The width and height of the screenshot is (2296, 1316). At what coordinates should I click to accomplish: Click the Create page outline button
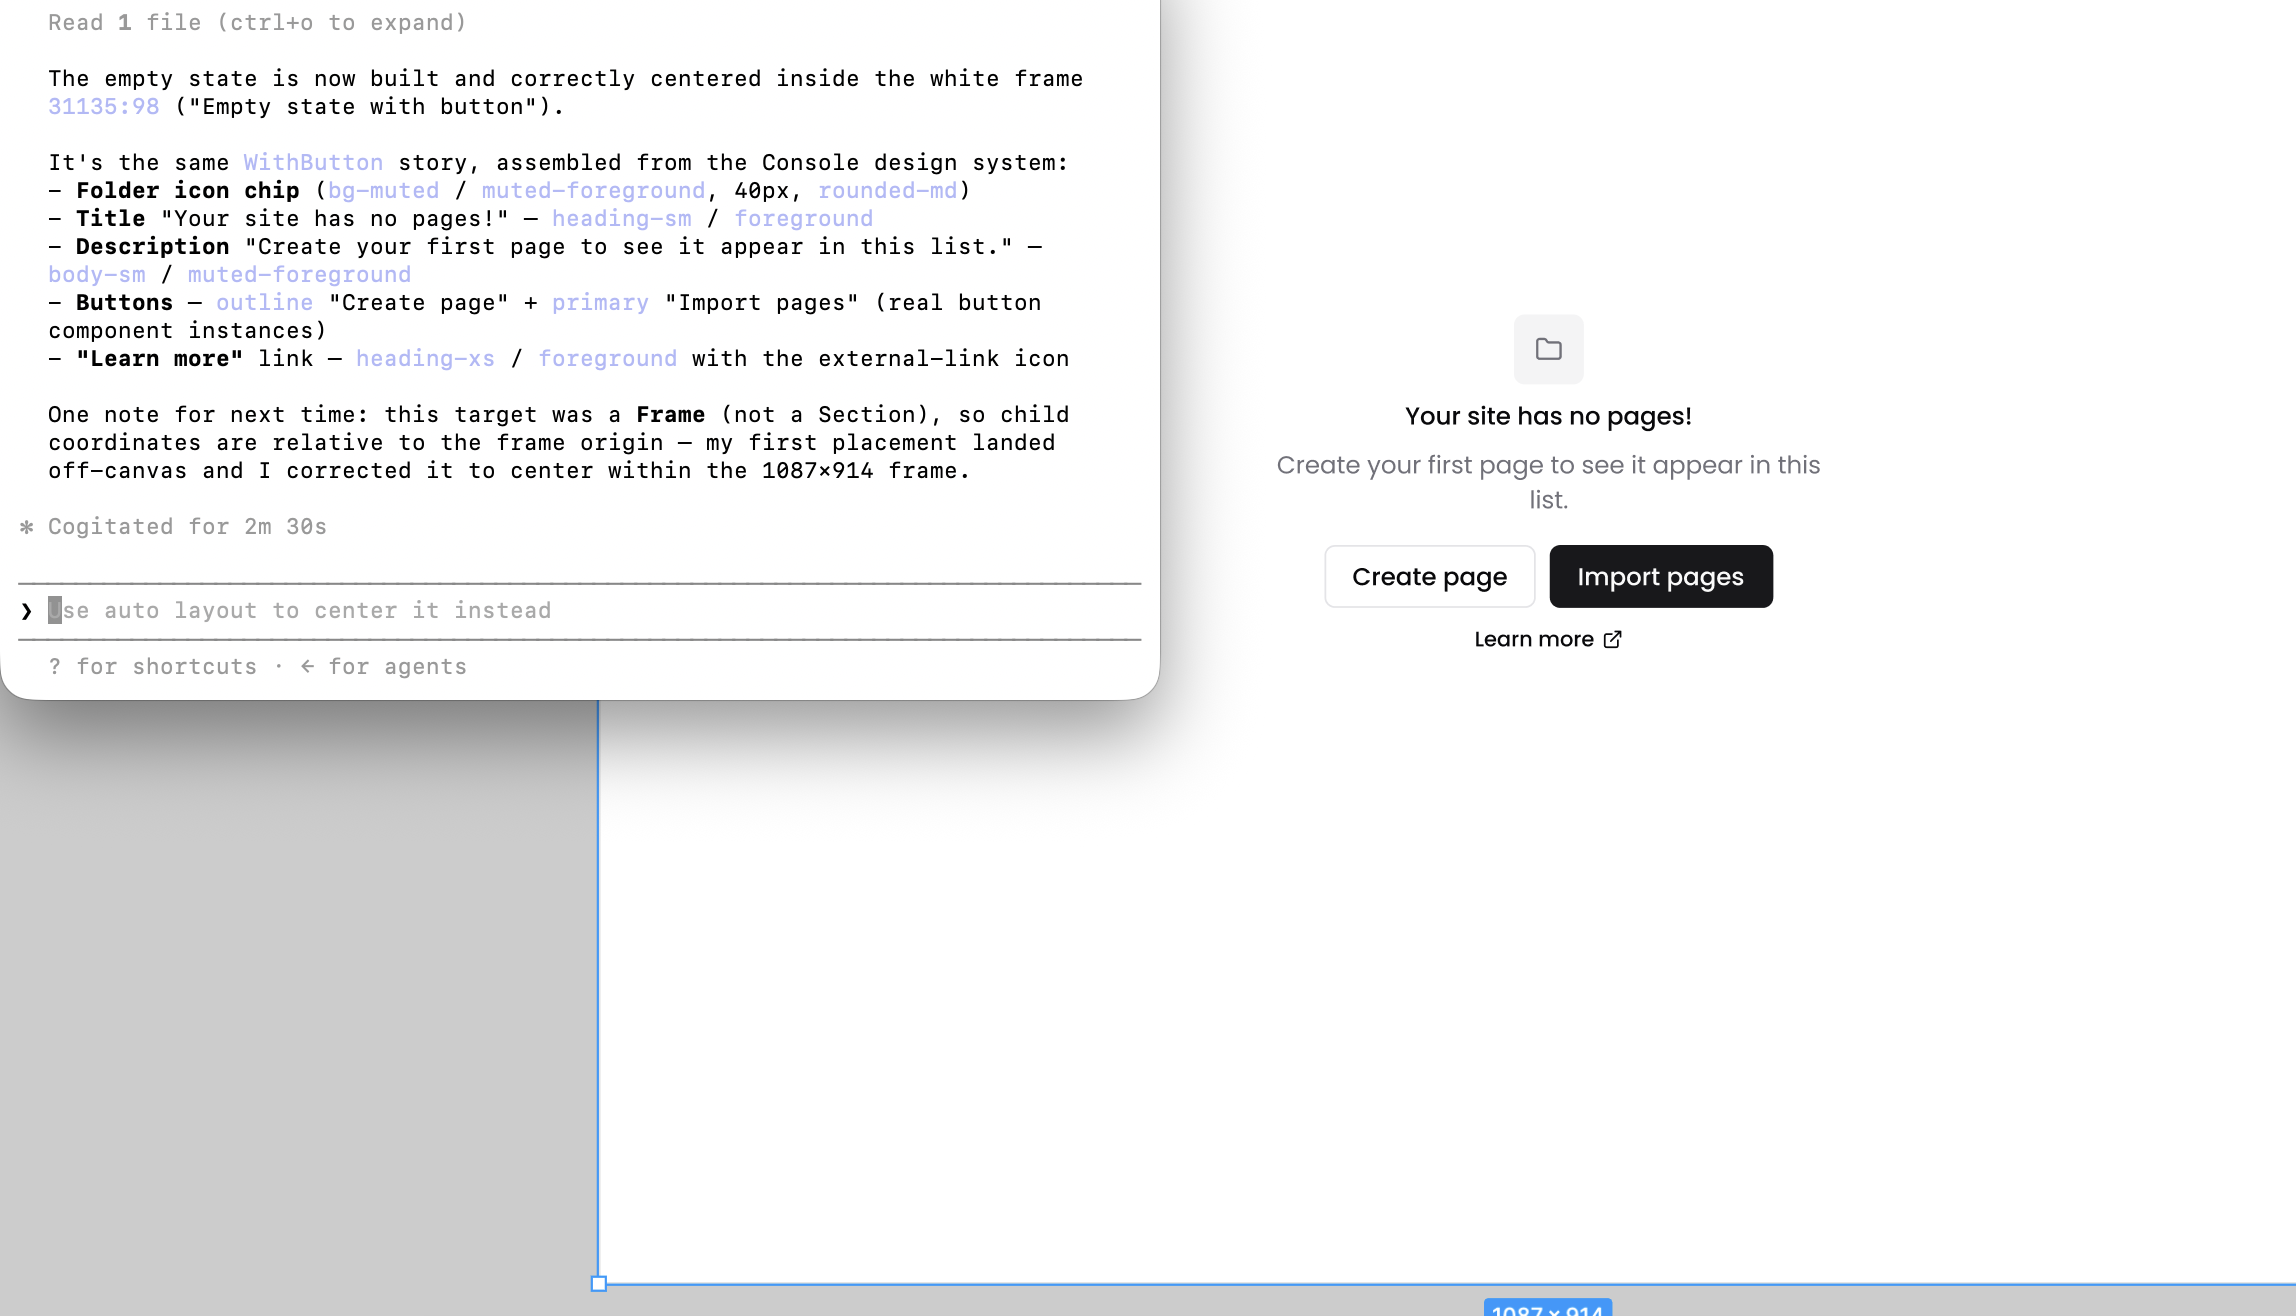tap(1429, 576)
